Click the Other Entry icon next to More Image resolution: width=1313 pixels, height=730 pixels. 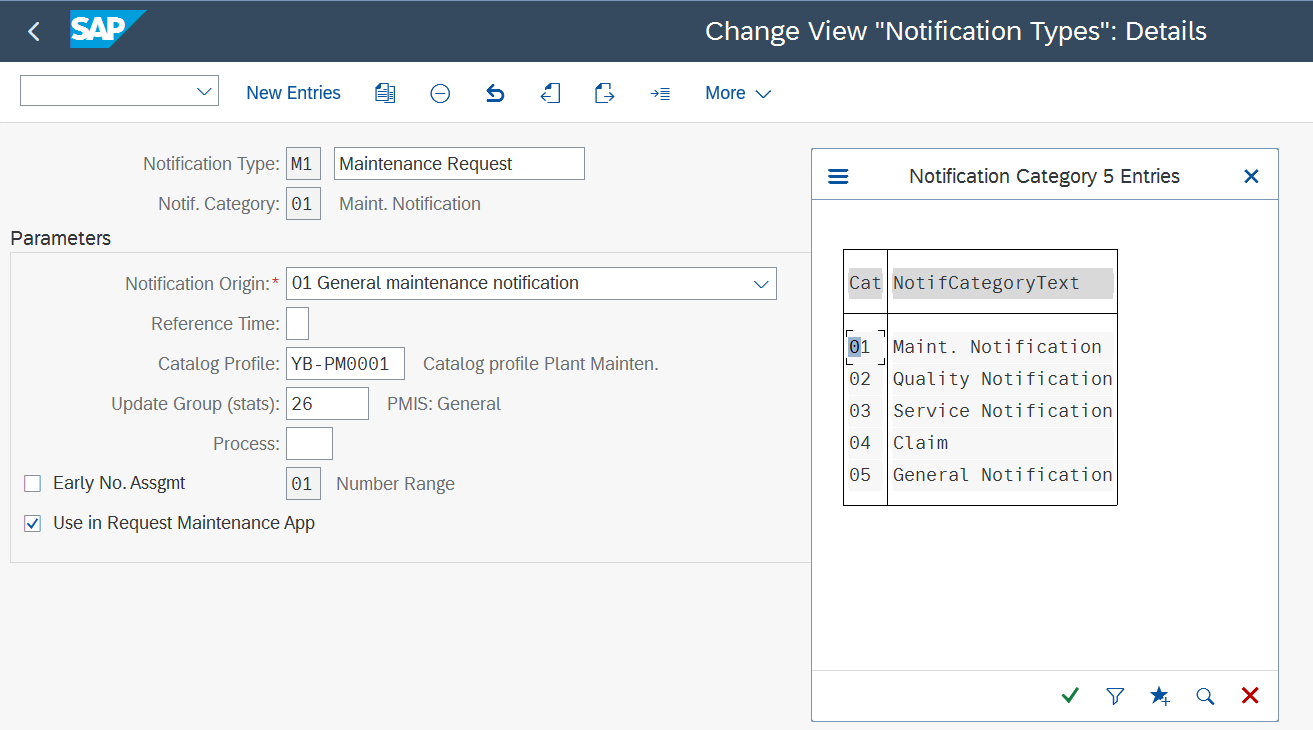coord(660,92)
